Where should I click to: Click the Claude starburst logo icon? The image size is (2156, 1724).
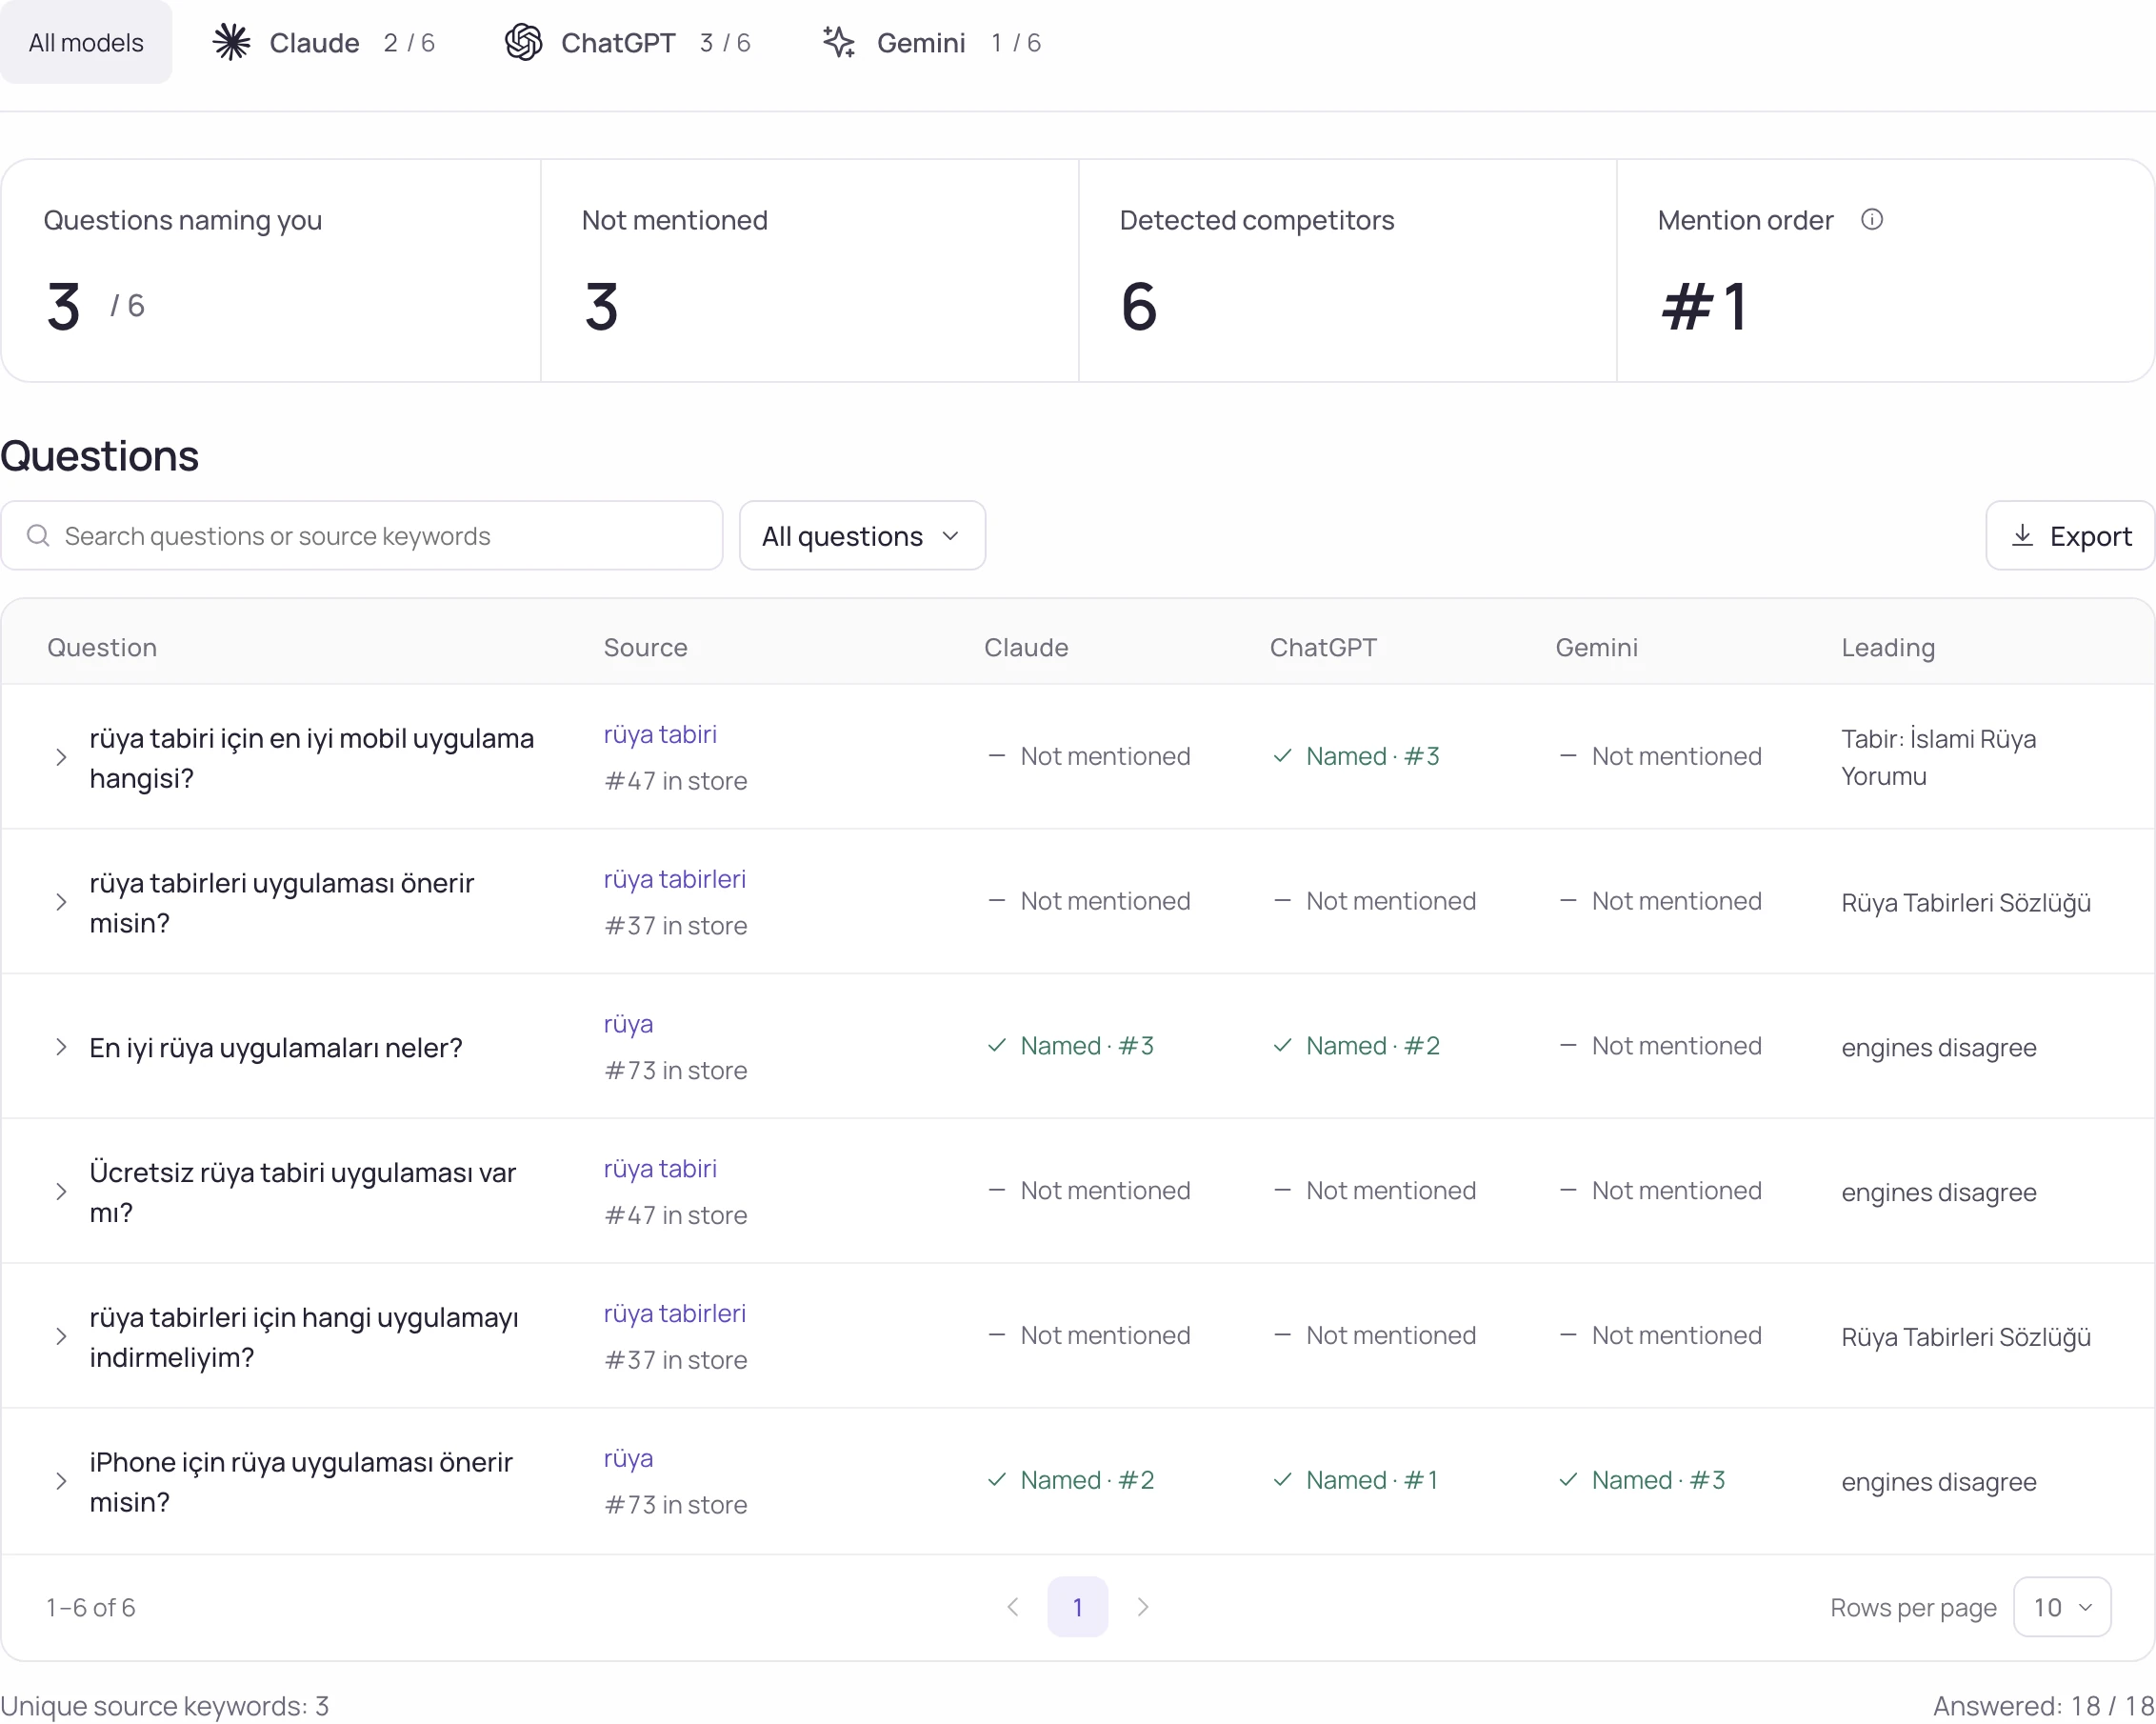[232, 42]
